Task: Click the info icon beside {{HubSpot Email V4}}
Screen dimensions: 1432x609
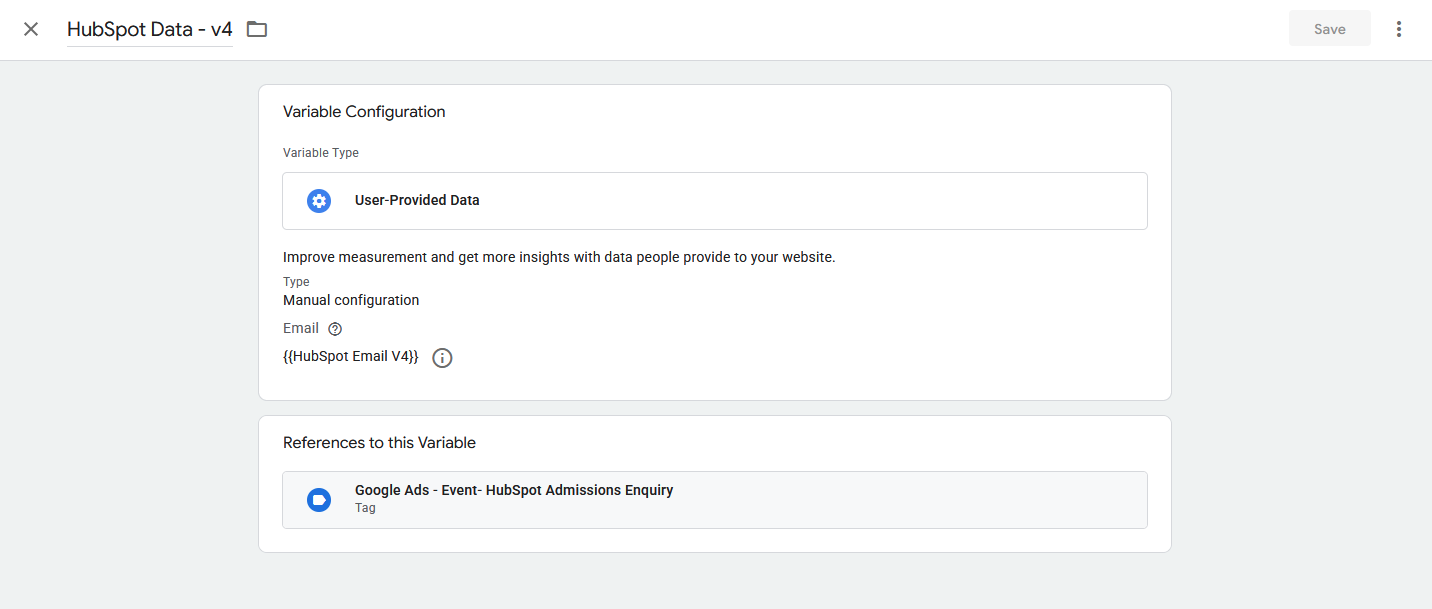Action: (x=442, y=358)
